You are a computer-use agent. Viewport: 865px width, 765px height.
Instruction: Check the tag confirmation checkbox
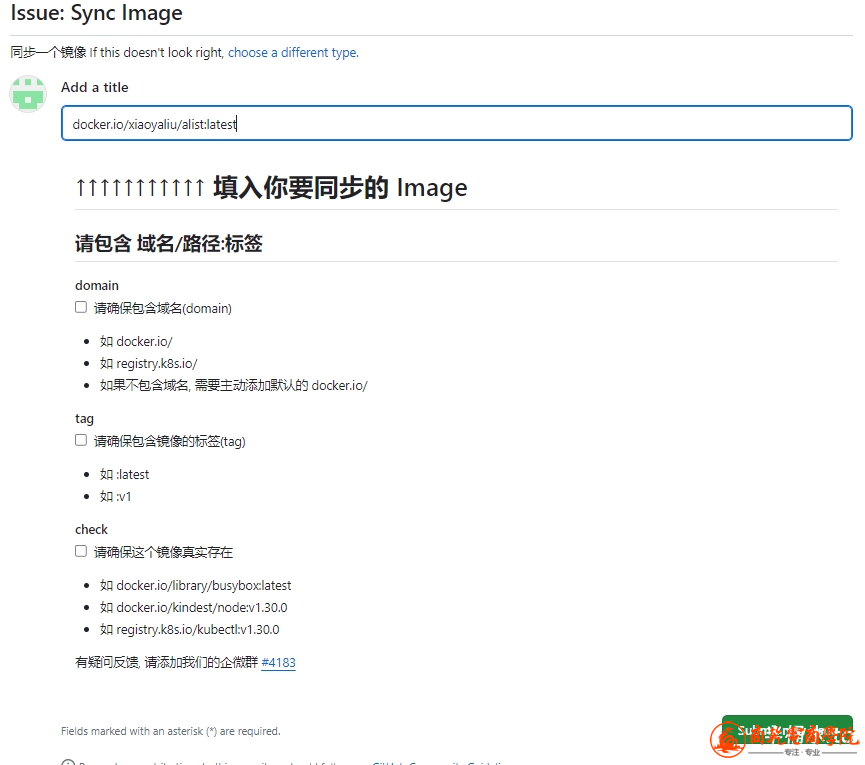[x=81, y=440]
